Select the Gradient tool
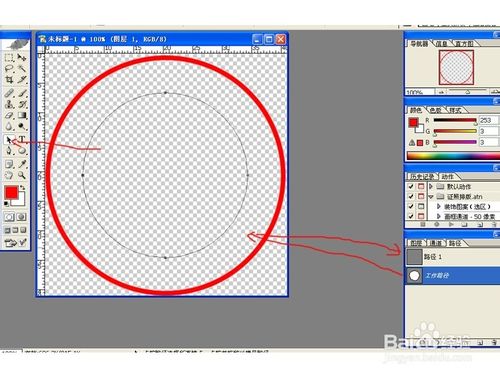This screenshot has width=500, height=375. (x=22, y=115)
